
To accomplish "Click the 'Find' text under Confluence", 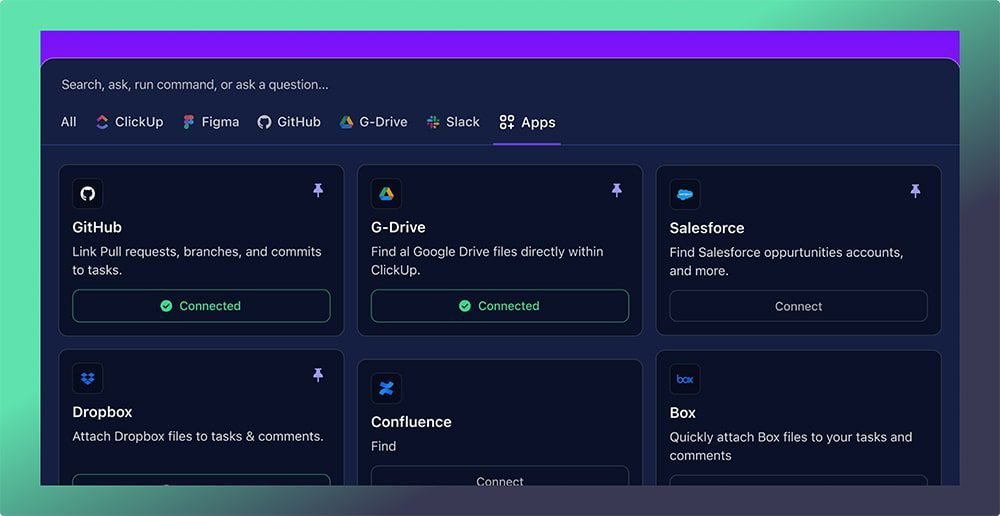I will pyautogui.click(x=383, y=446).
